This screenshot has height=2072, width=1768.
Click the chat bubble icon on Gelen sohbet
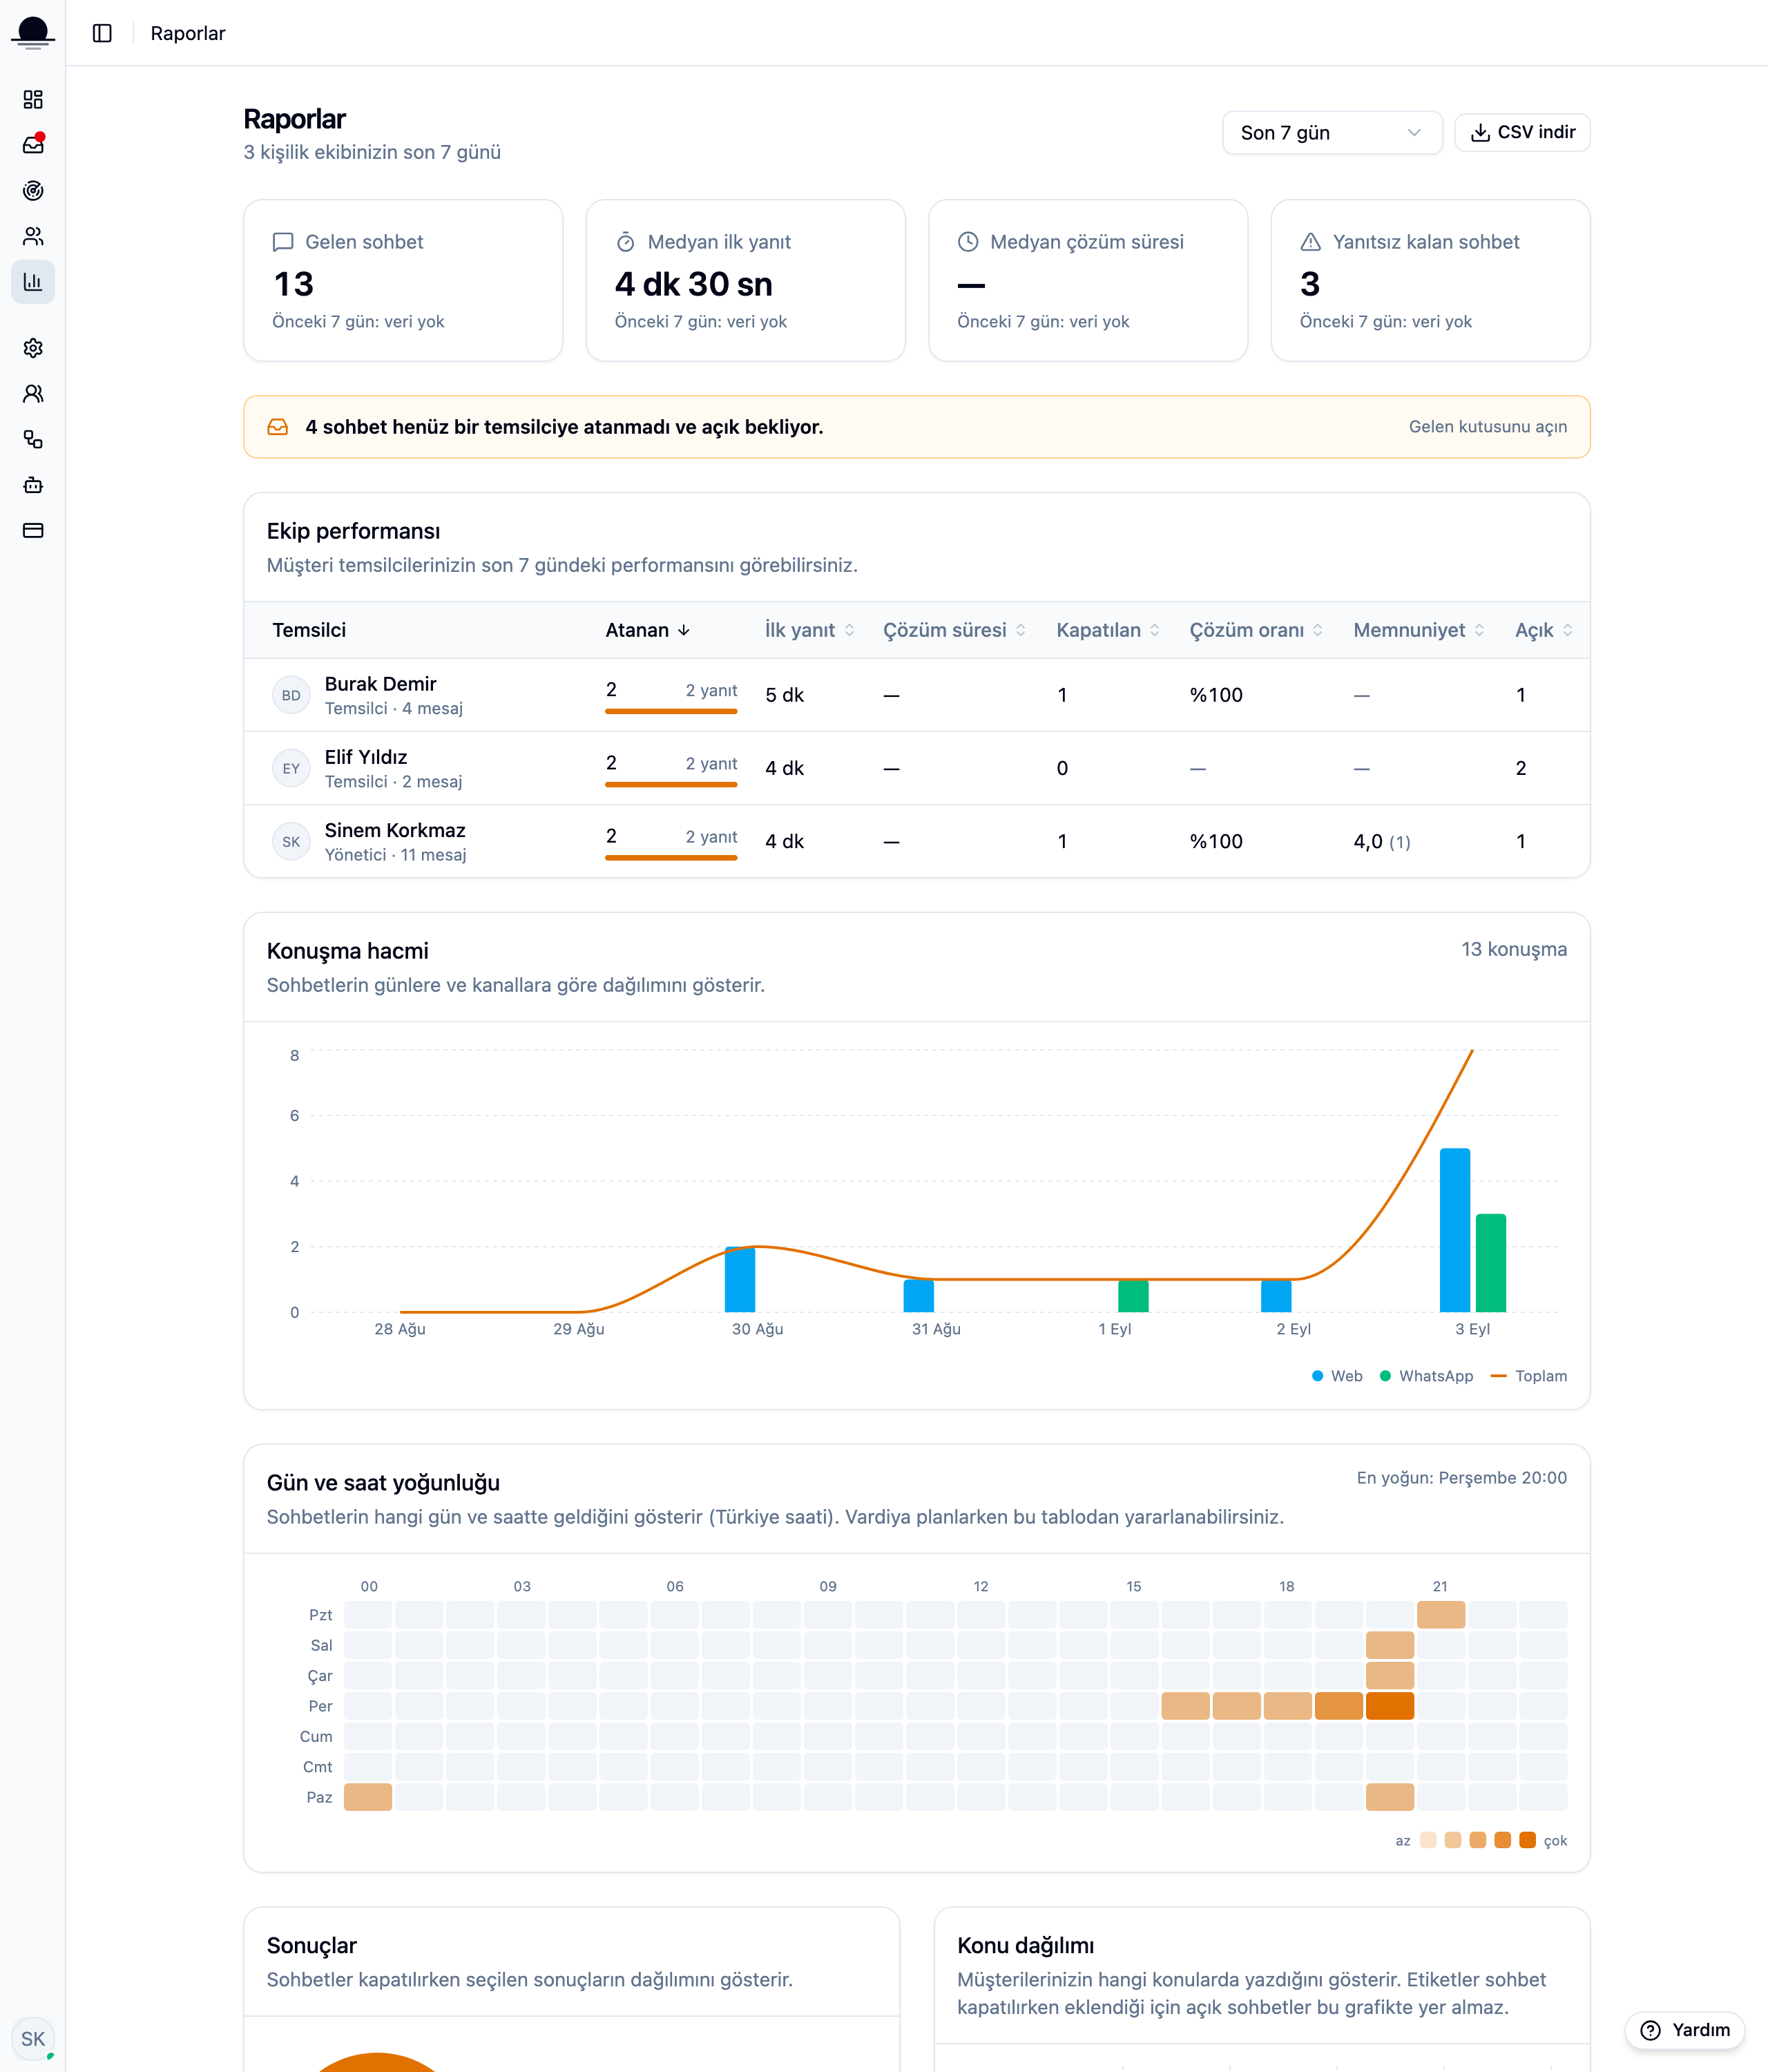pos(283,242)
